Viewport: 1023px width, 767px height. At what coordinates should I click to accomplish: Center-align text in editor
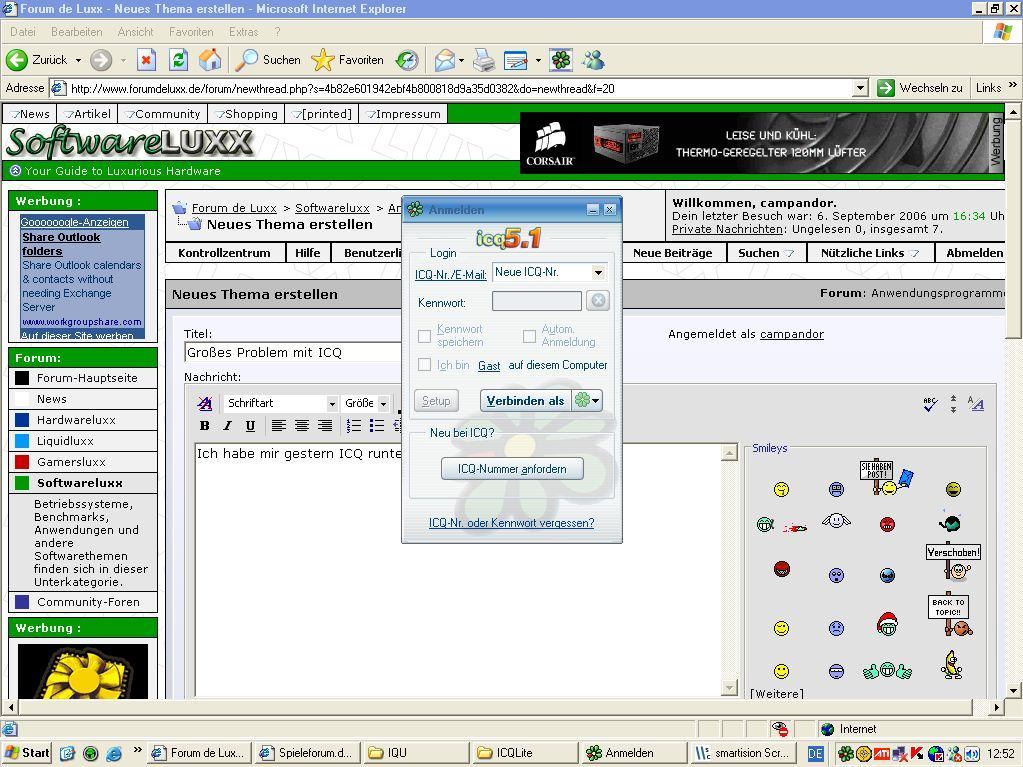click(301, 426)
